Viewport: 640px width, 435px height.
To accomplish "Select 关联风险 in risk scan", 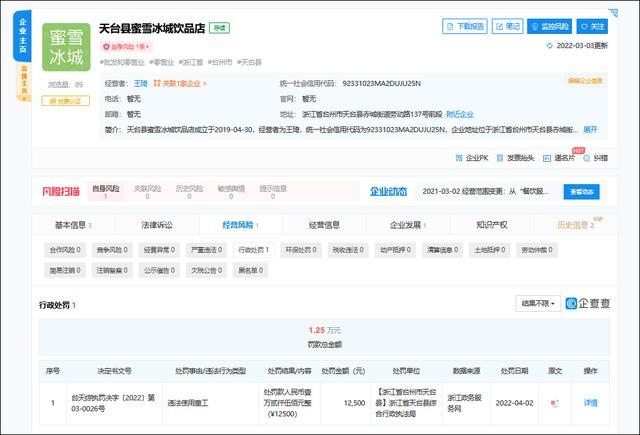I will coord(147,192).
